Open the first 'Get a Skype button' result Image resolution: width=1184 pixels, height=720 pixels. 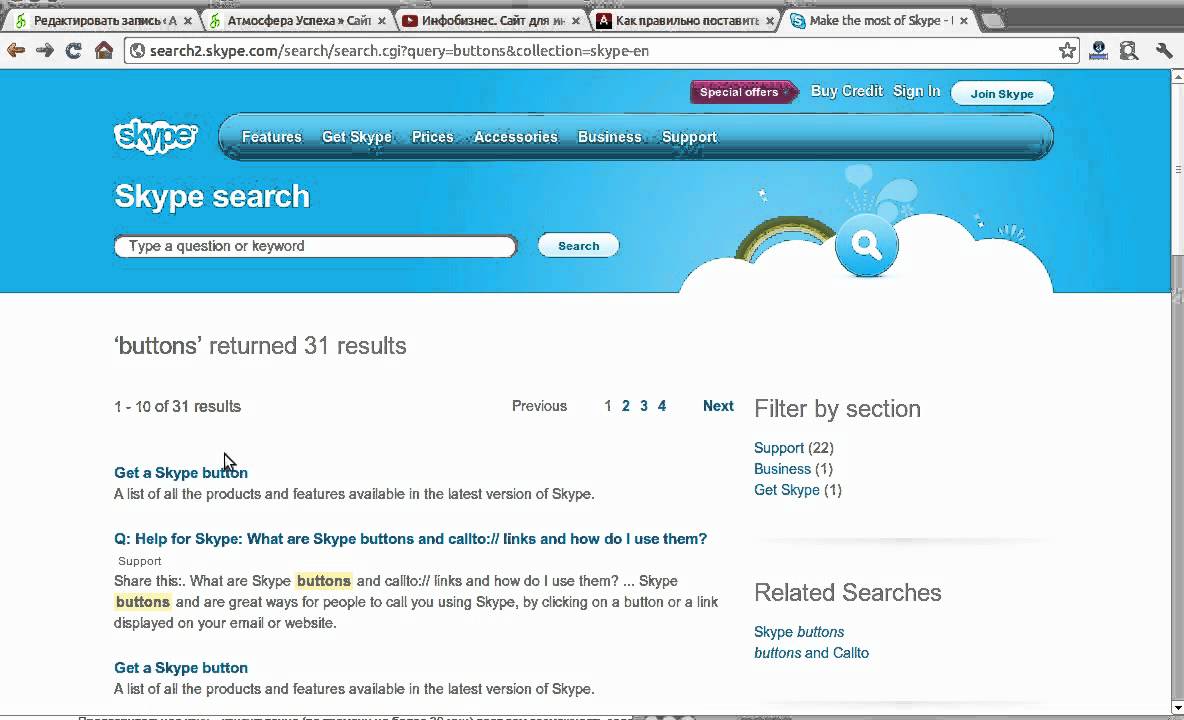click(180, 472)
